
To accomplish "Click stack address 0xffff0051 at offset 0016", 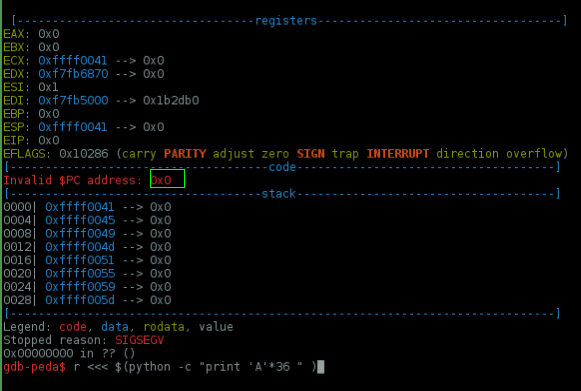I will 80,260.
